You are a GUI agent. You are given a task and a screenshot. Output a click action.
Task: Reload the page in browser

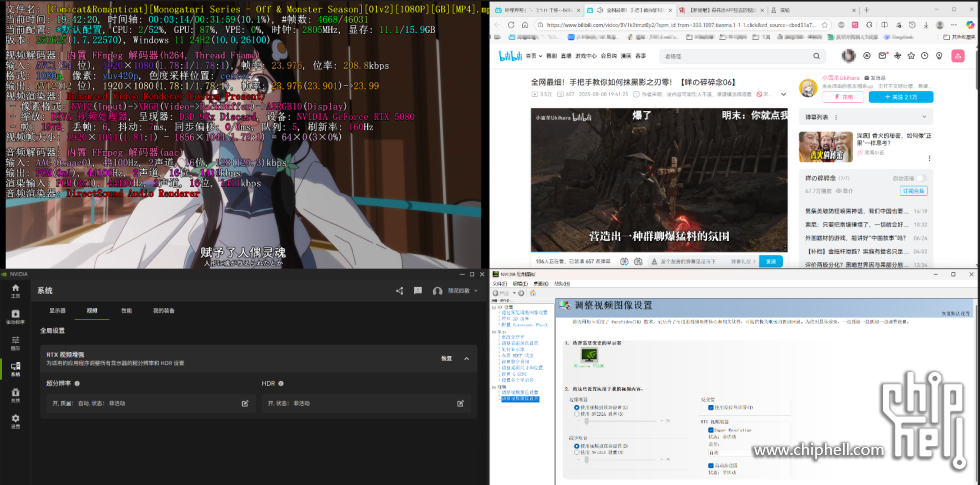pyautogui.click(x=511, y=24)
